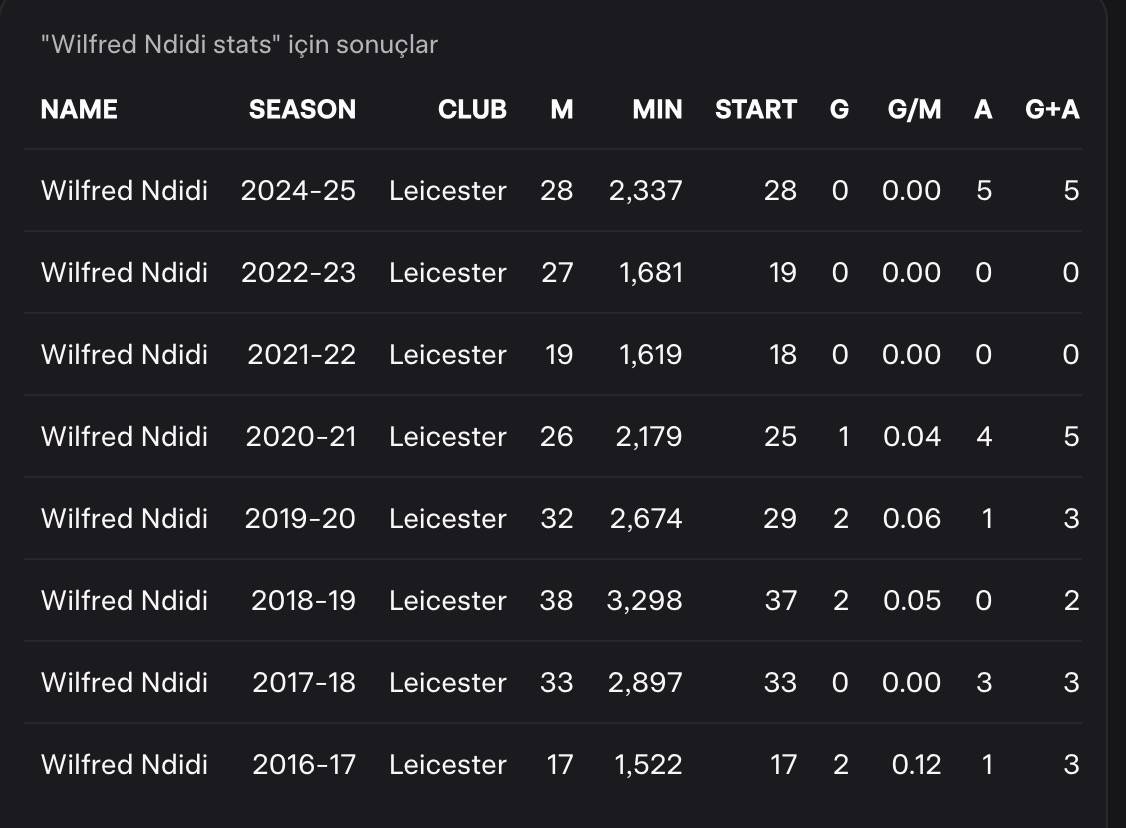
Task: Click the START column header
Action: click(756, 109)
